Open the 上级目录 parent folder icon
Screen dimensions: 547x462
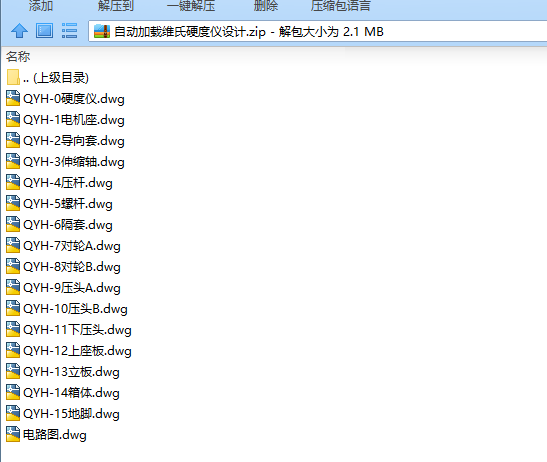[13, 77]
